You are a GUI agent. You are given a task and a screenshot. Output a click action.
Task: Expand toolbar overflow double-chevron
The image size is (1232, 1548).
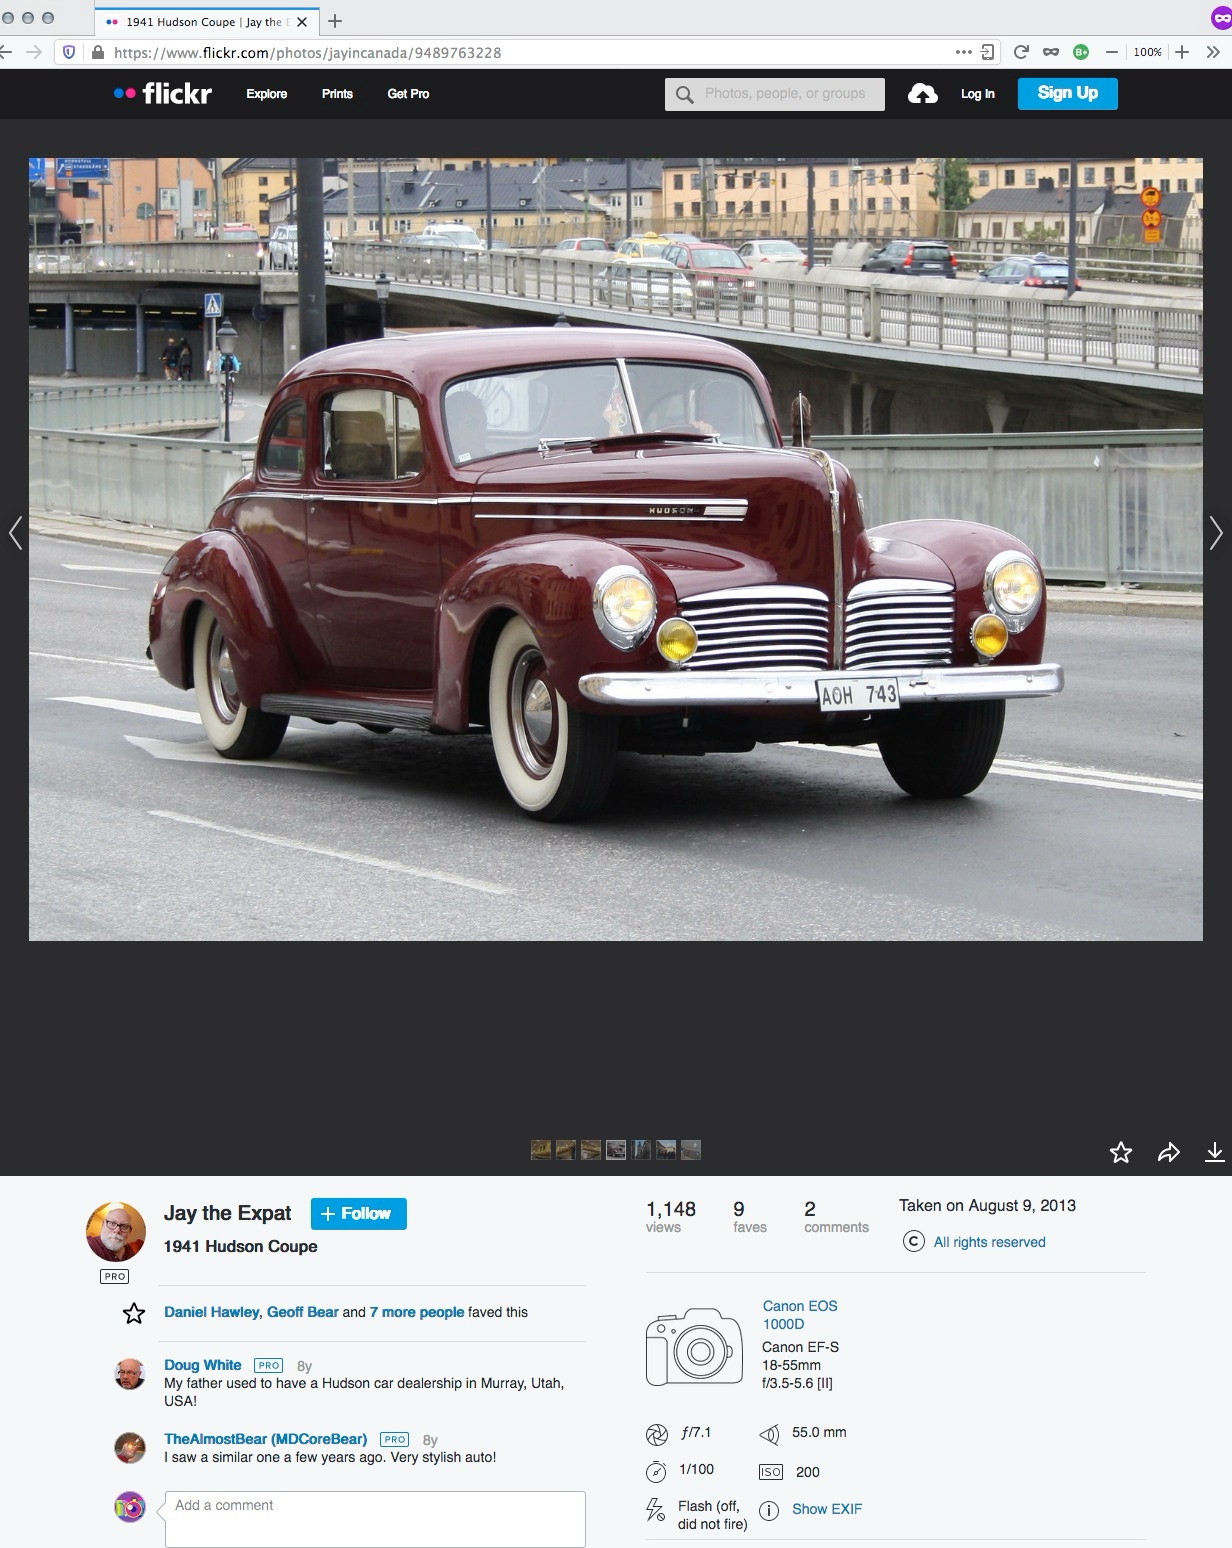1213,52
